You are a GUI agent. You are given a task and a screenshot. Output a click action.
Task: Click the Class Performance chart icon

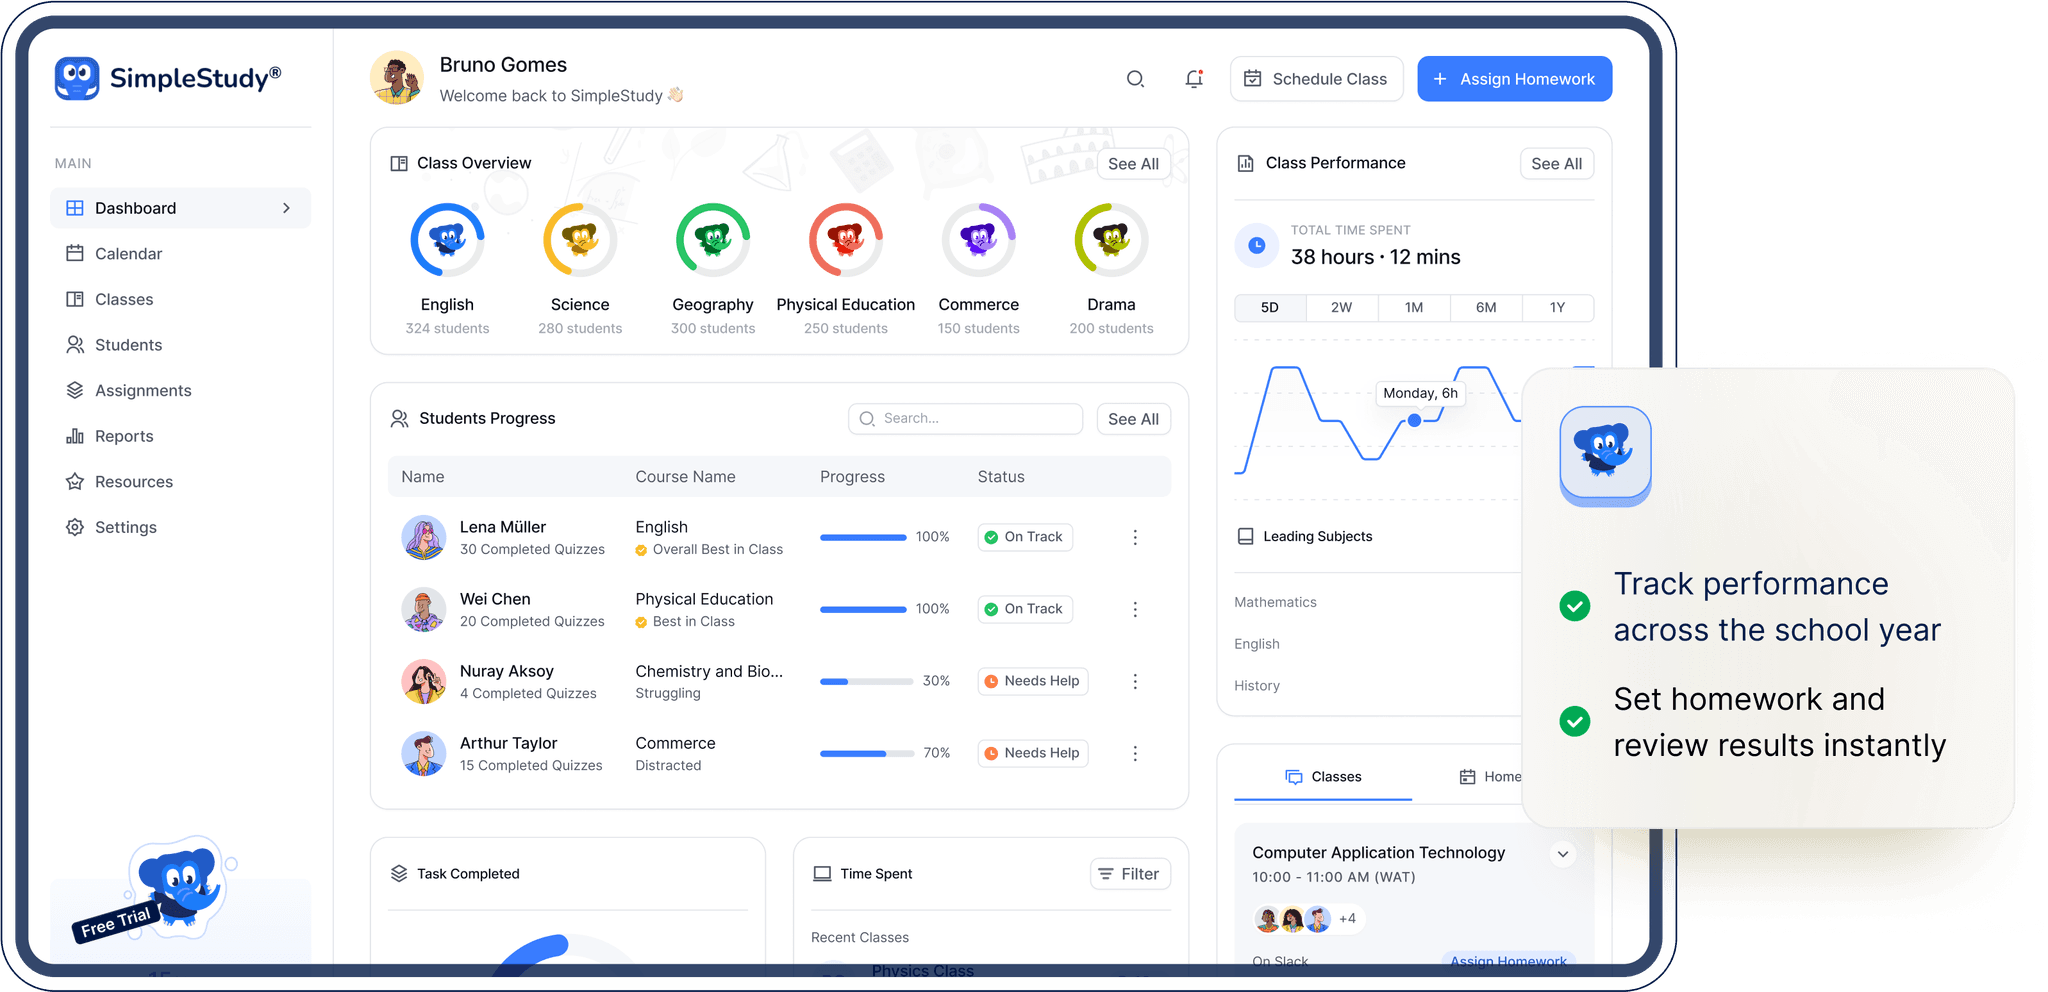pyautogui.click(x=1246, y=163)
